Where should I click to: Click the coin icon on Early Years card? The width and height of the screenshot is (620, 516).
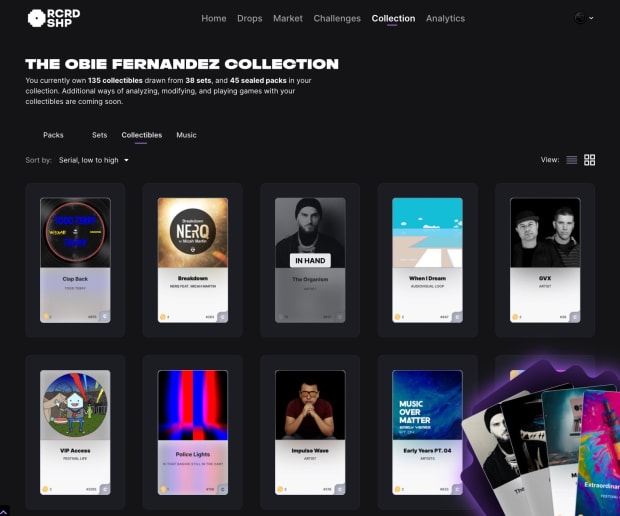[x=397, y=489]
